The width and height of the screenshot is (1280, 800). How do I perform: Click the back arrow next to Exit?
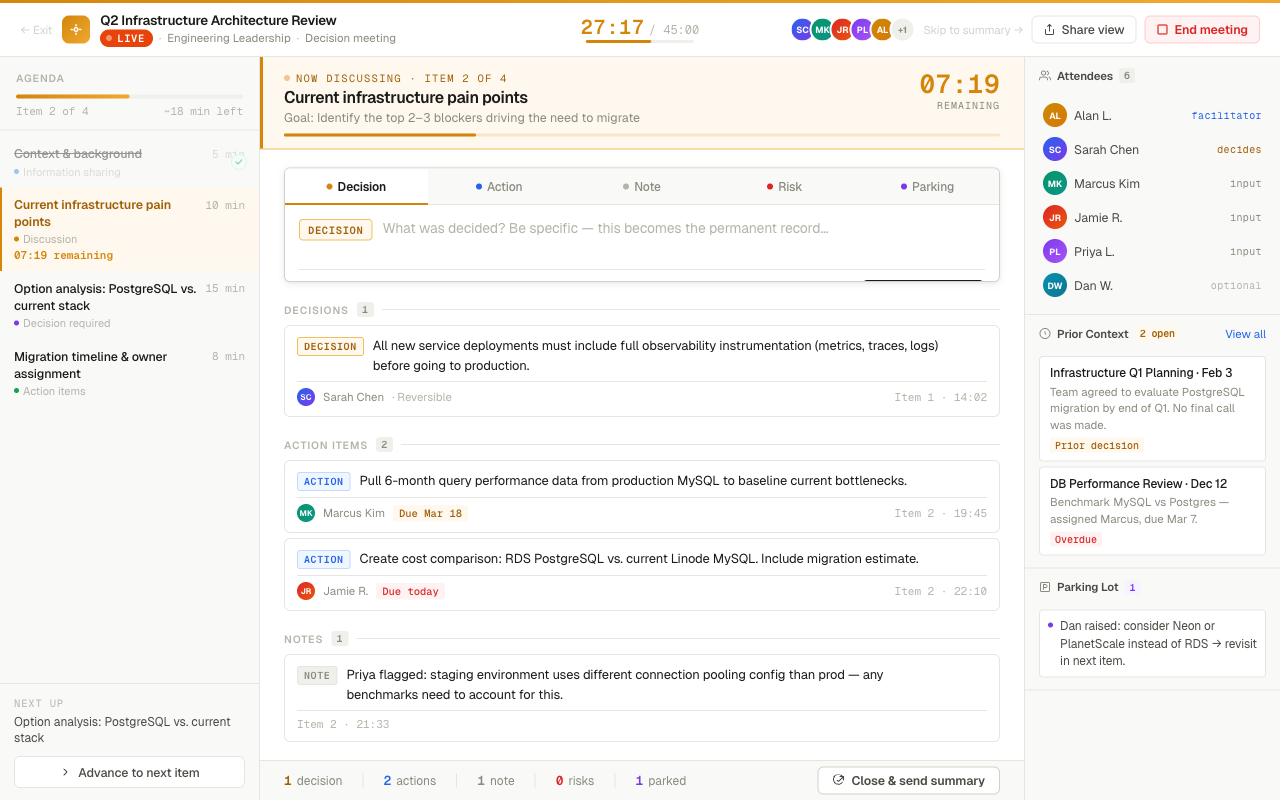[x=27, y=29]
